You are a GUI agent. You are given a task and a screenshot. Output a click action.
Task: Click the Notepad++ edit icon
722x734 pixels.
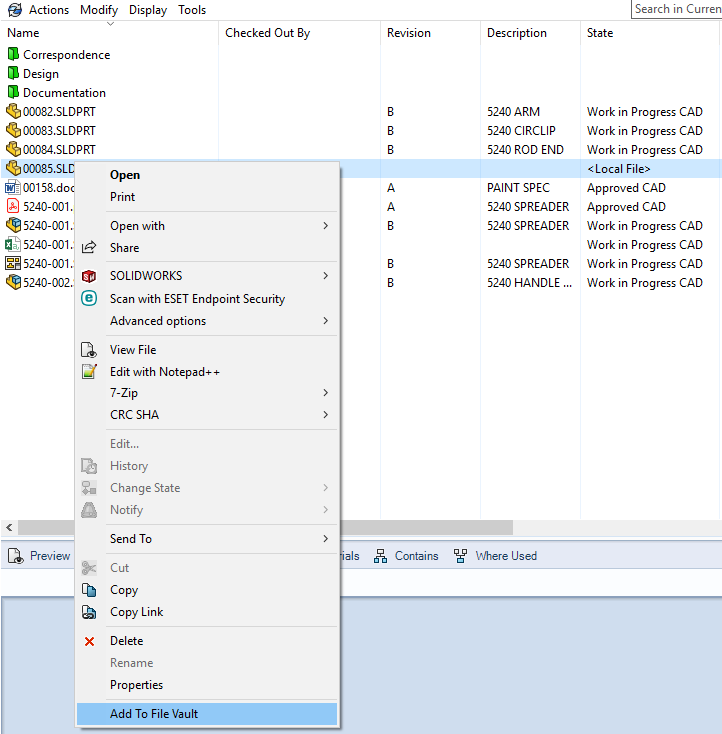click(x=89, y=372)
